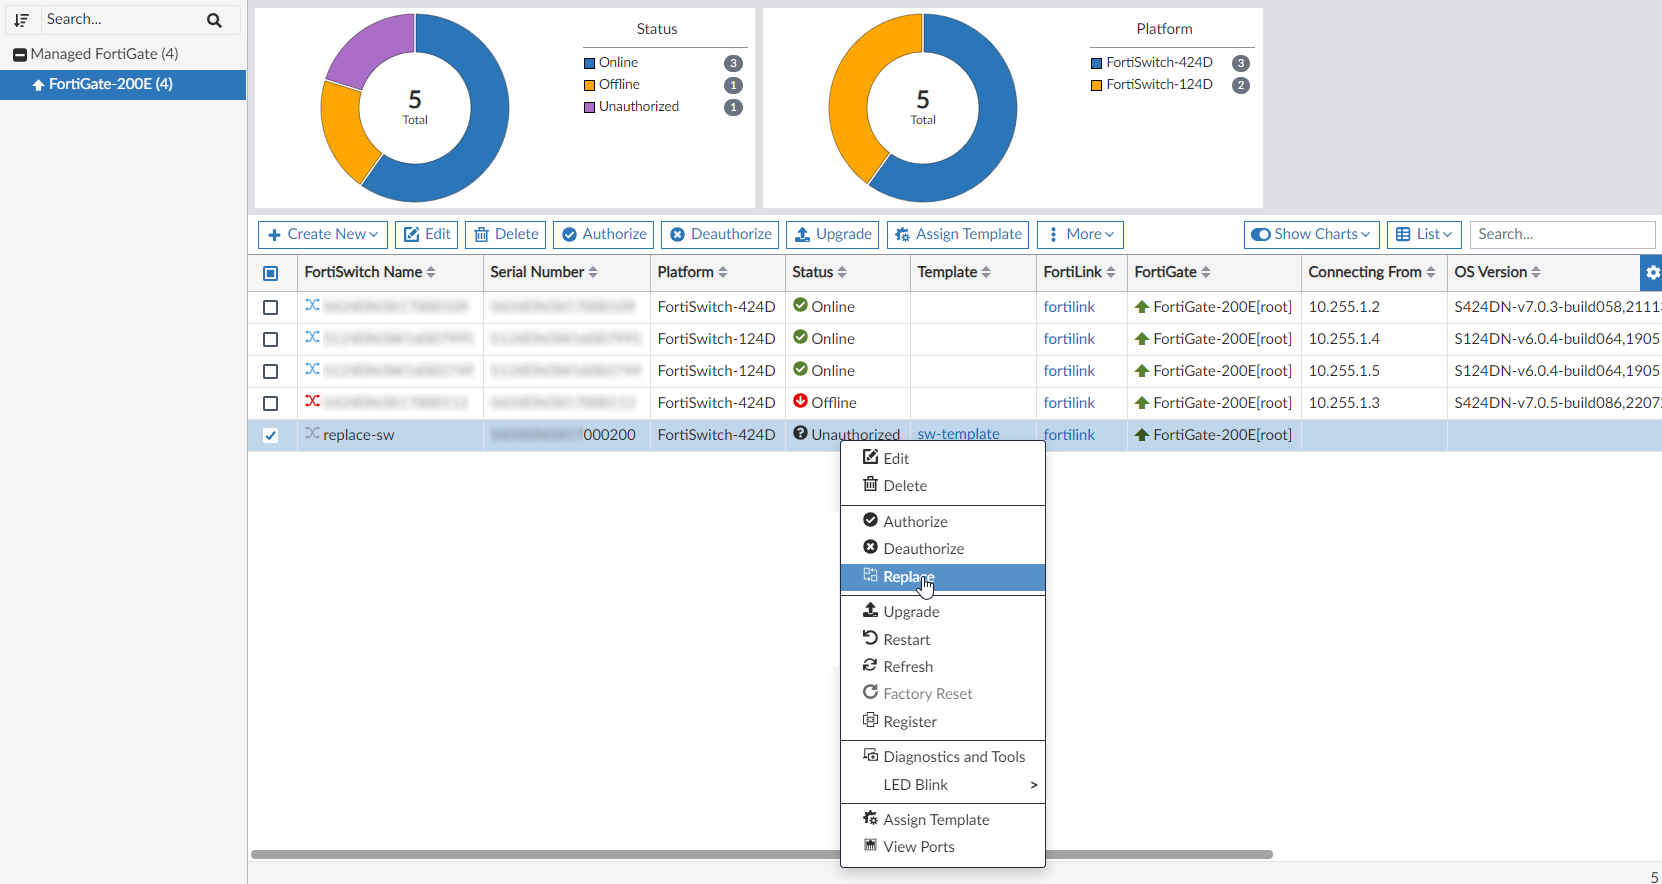This screenshot has width=1662, height=884.
Task: Check the row with Connecting From 10.255.1.2
Action: (271, 308)
